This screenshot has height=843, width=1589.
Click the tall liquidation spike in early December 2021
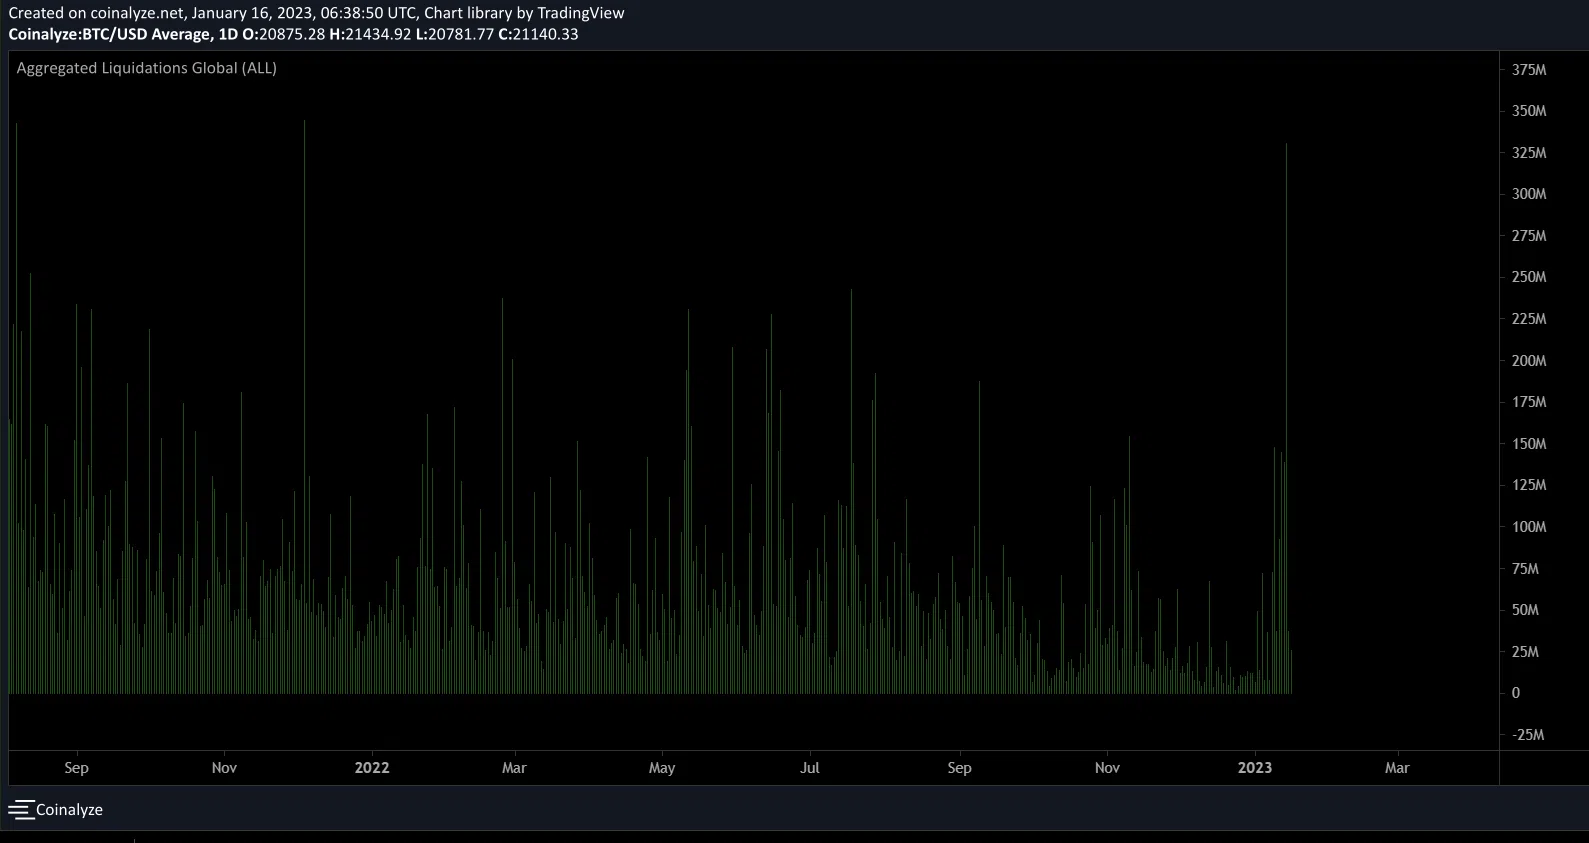click(x=305, y=406)
